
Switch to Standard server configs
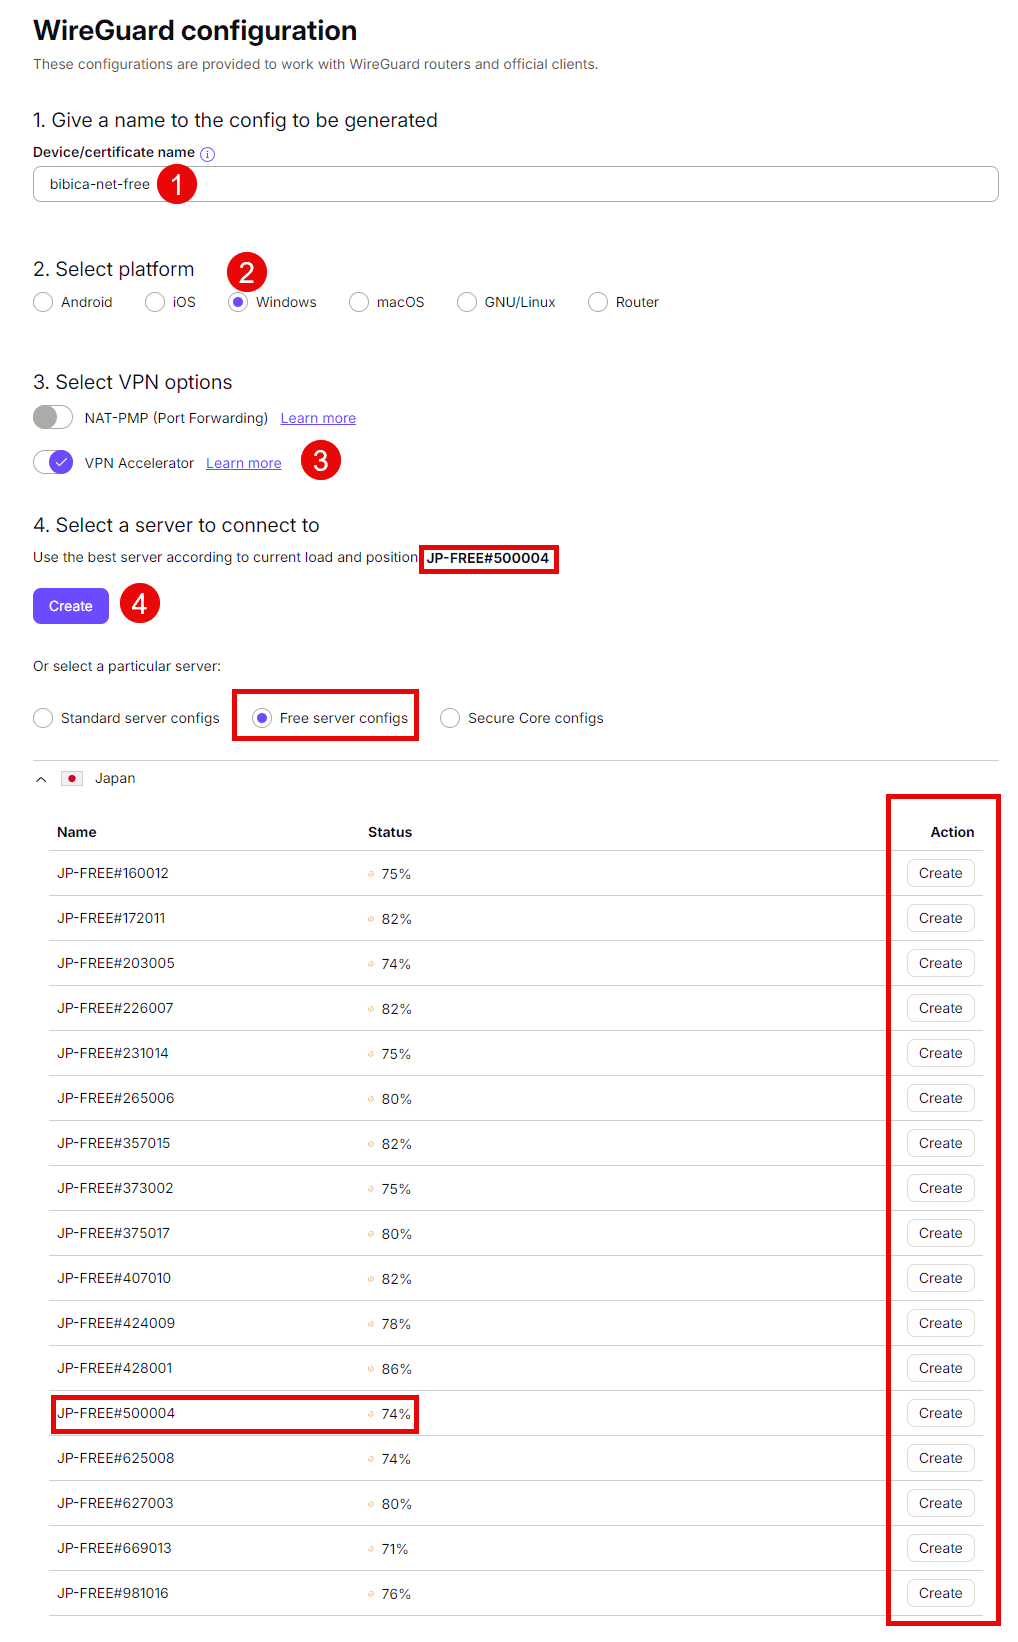[43, 718]
